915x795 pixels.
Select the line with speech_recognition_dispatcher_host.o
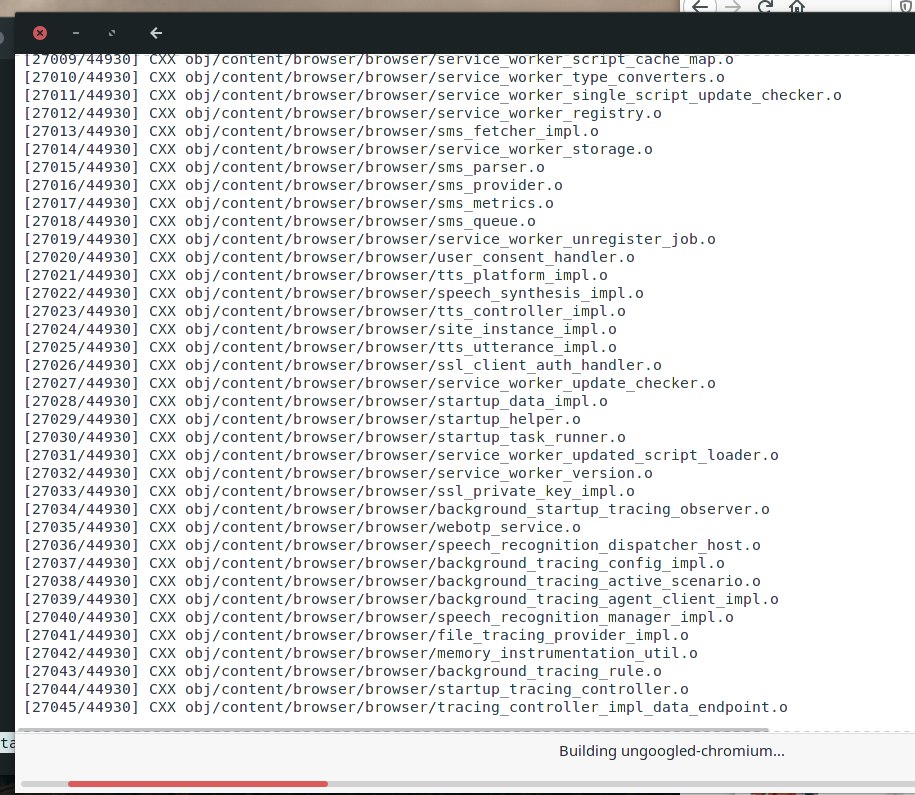pyautogui.click(x=392, y=548)
